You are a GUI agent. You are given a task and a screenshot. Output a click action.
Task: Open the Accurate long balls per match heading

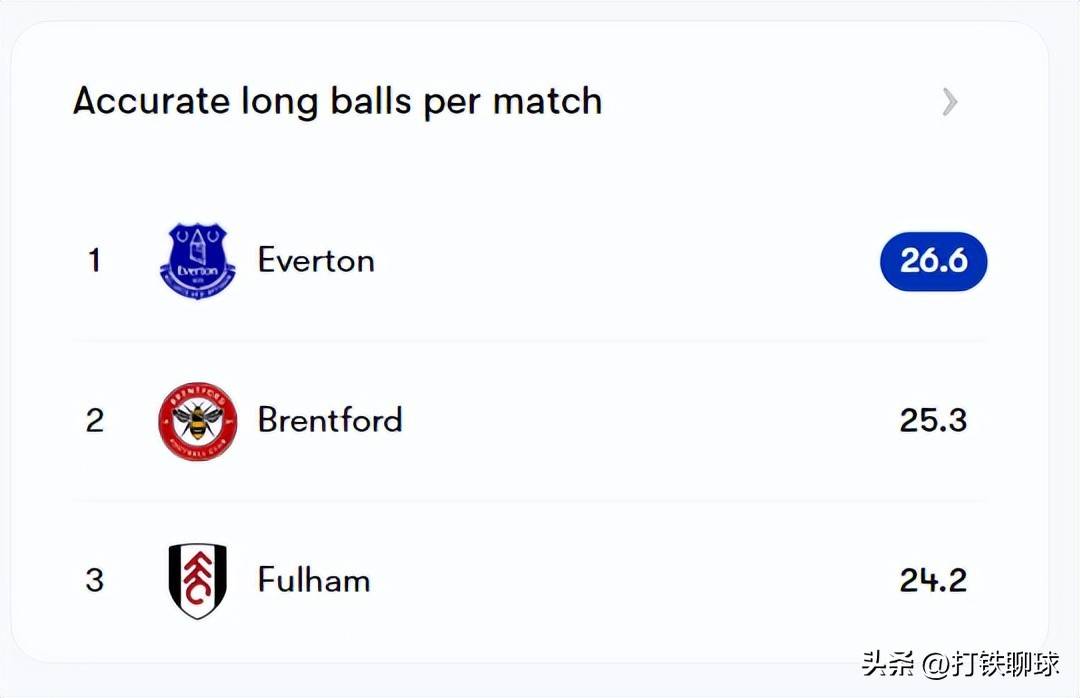[x=337, y=102]
